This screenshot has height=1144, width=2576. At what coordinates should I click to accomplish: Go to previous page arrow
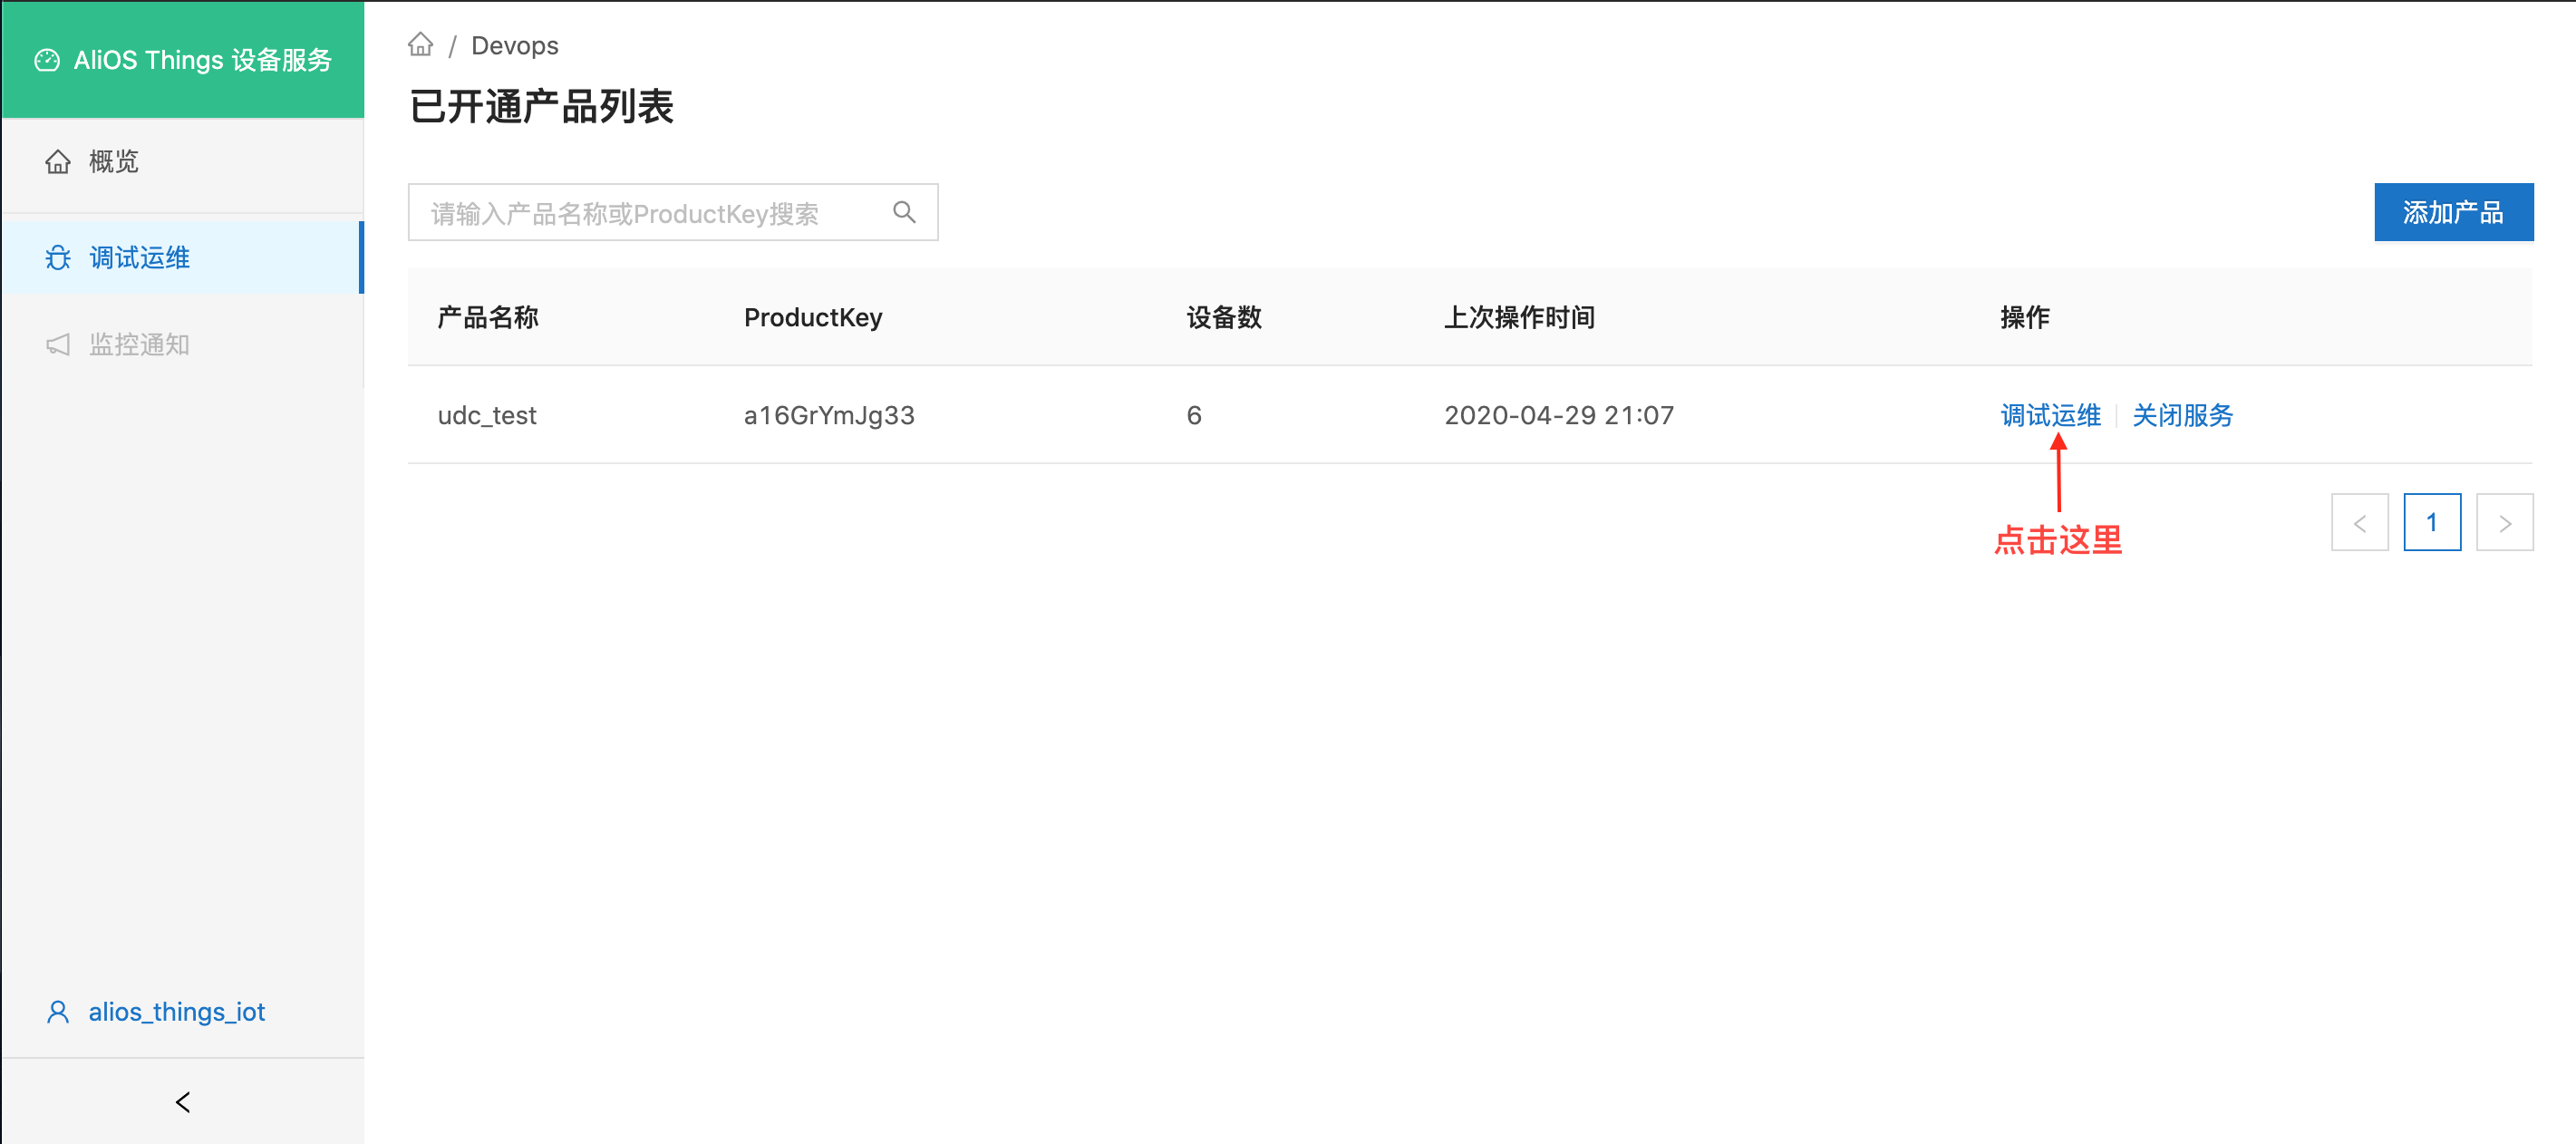click(x=2360, y=522)
